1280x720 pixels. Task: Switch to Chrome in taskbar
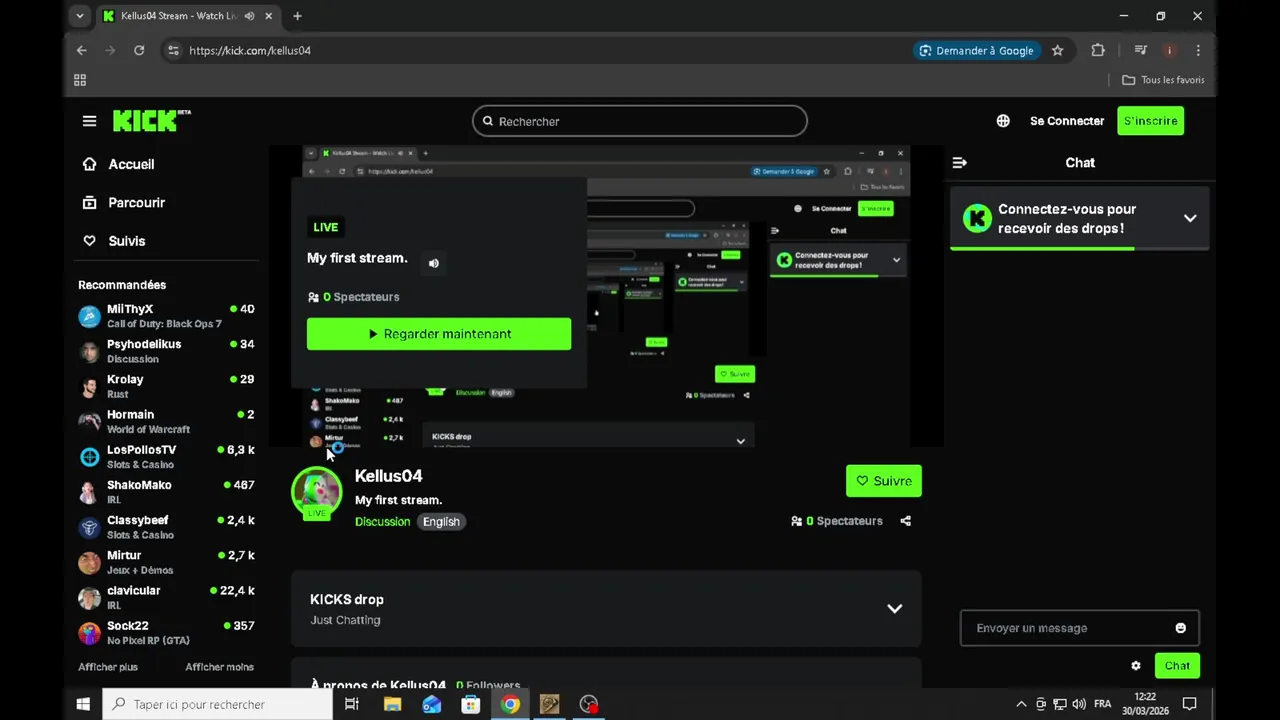click(x=510, y=704)
